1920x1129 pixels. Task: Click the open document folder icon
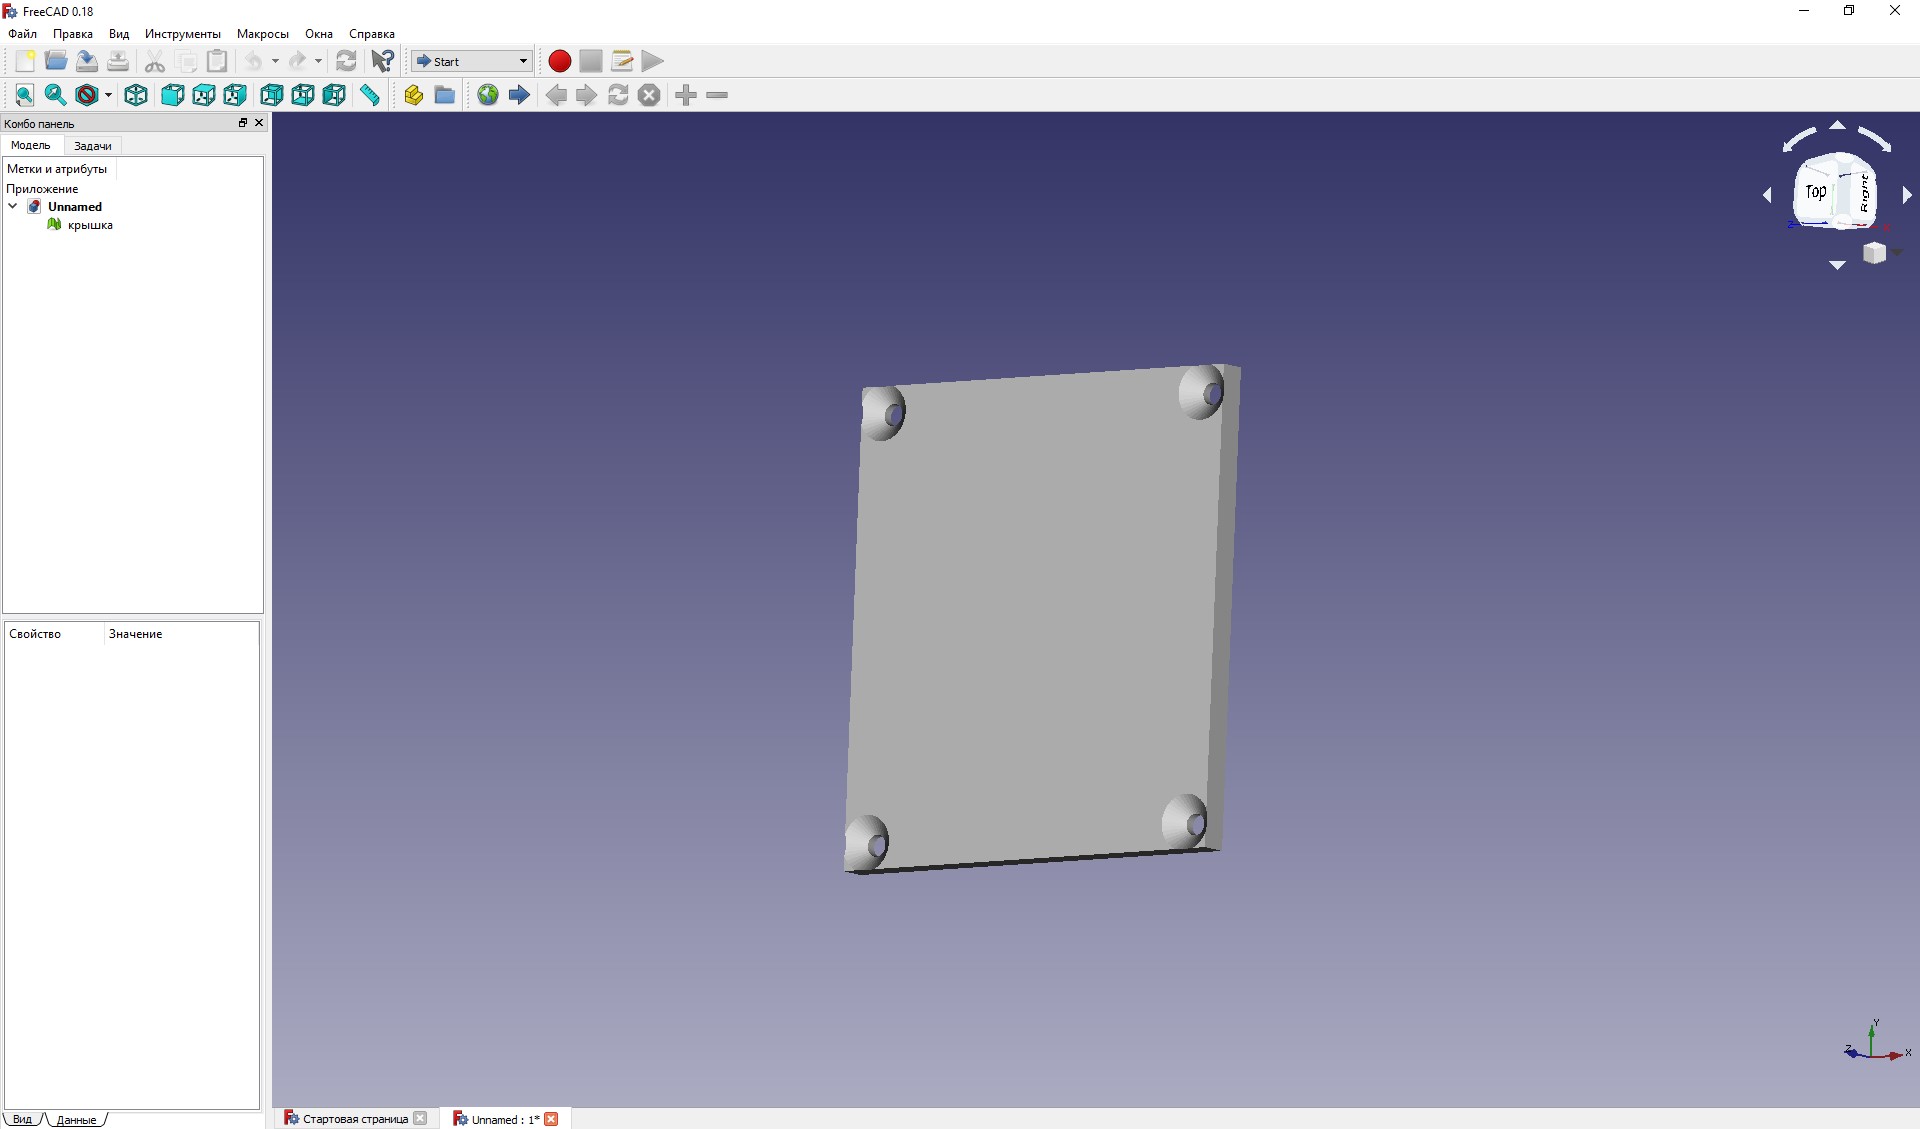coord(56,61)
